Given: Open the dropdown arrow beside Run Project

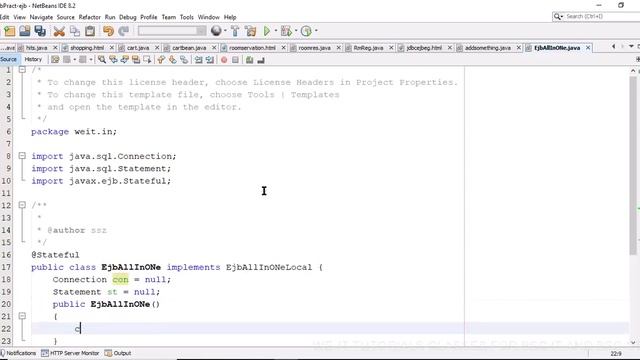Looking at the screenshot, I should tap(276, 31).
